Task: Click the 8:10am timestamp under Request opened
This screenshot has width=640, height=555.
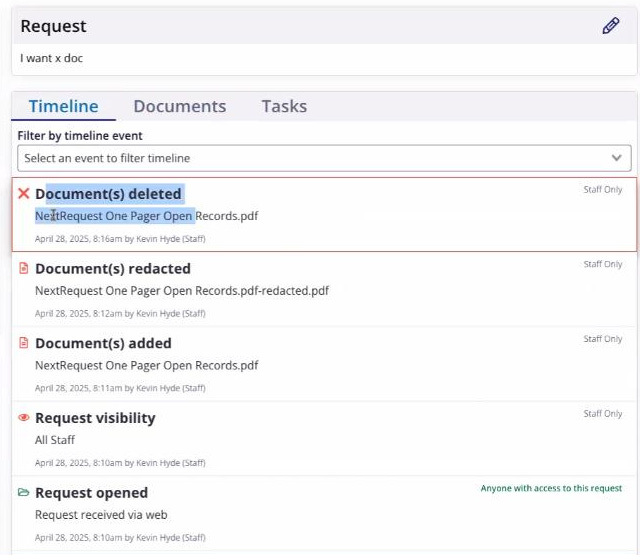Action: [x=120, y=537]
